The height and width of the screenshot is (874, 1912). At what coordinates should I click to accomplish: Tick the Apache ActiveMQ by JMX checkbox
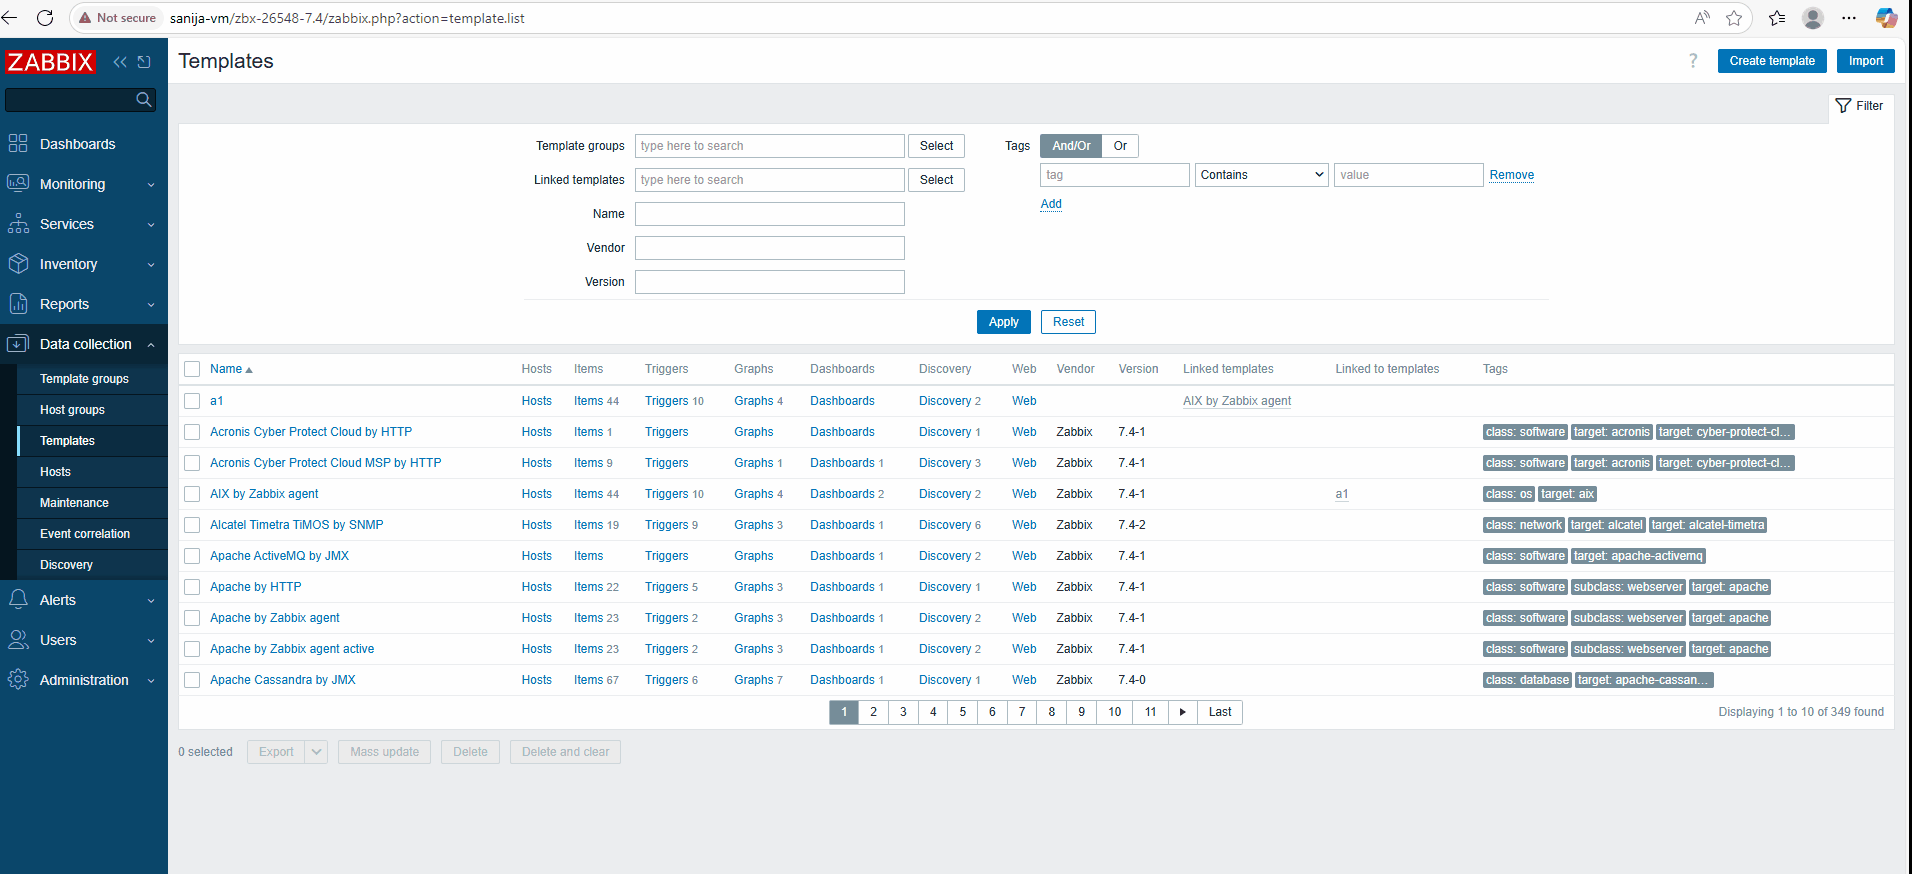192,556
